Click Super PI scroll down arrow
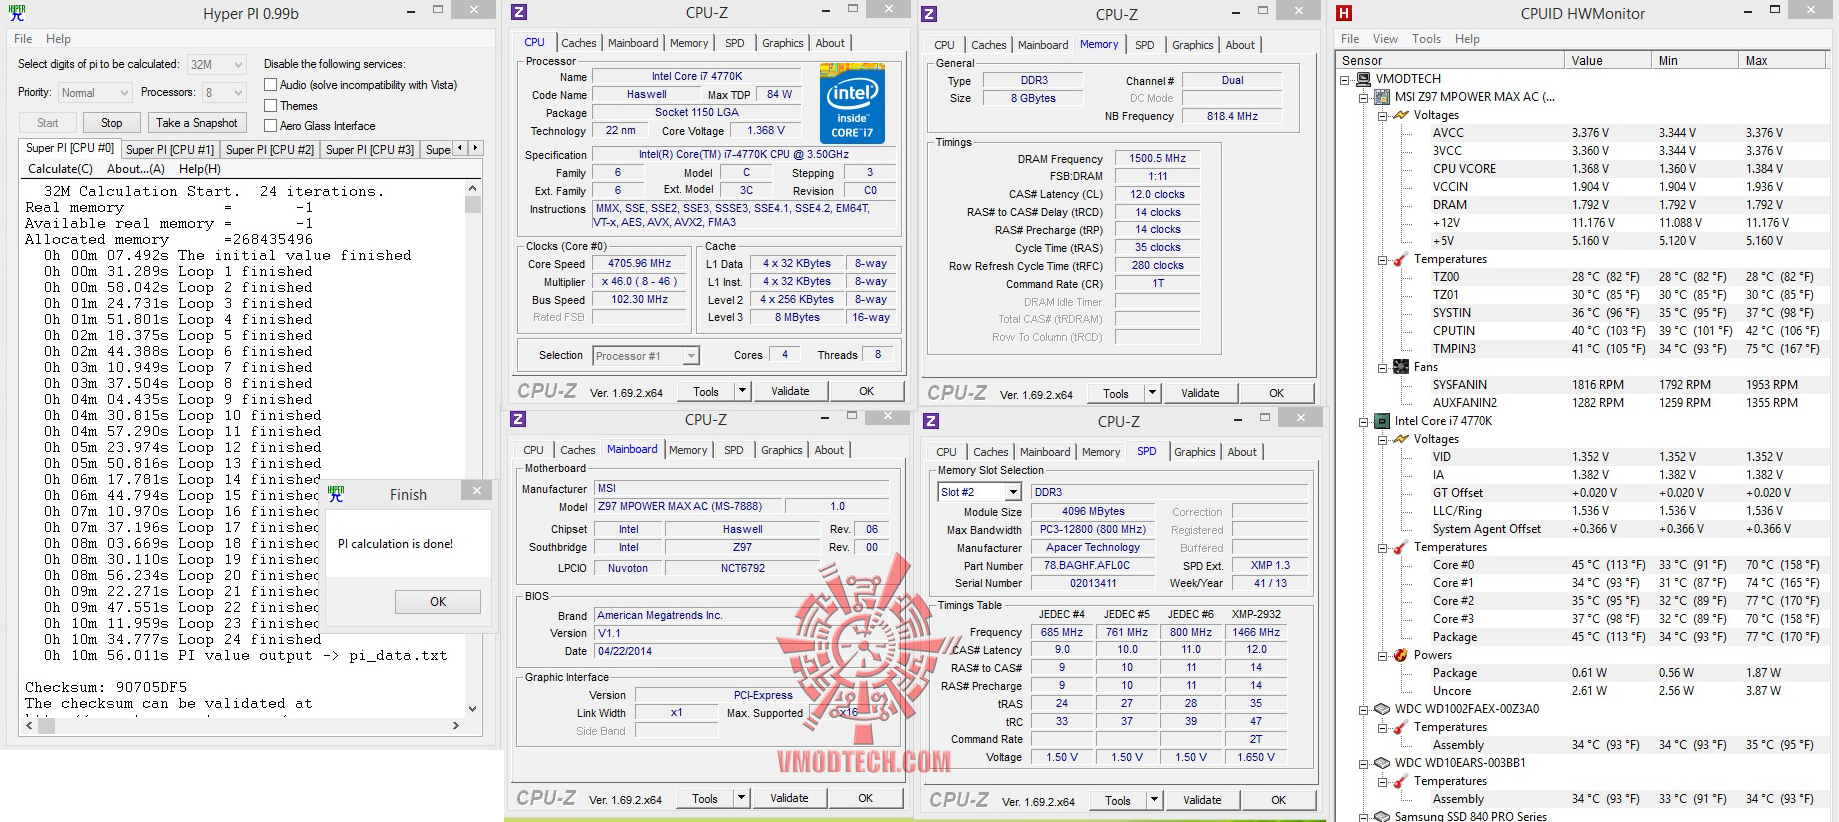 coord(473,708)
